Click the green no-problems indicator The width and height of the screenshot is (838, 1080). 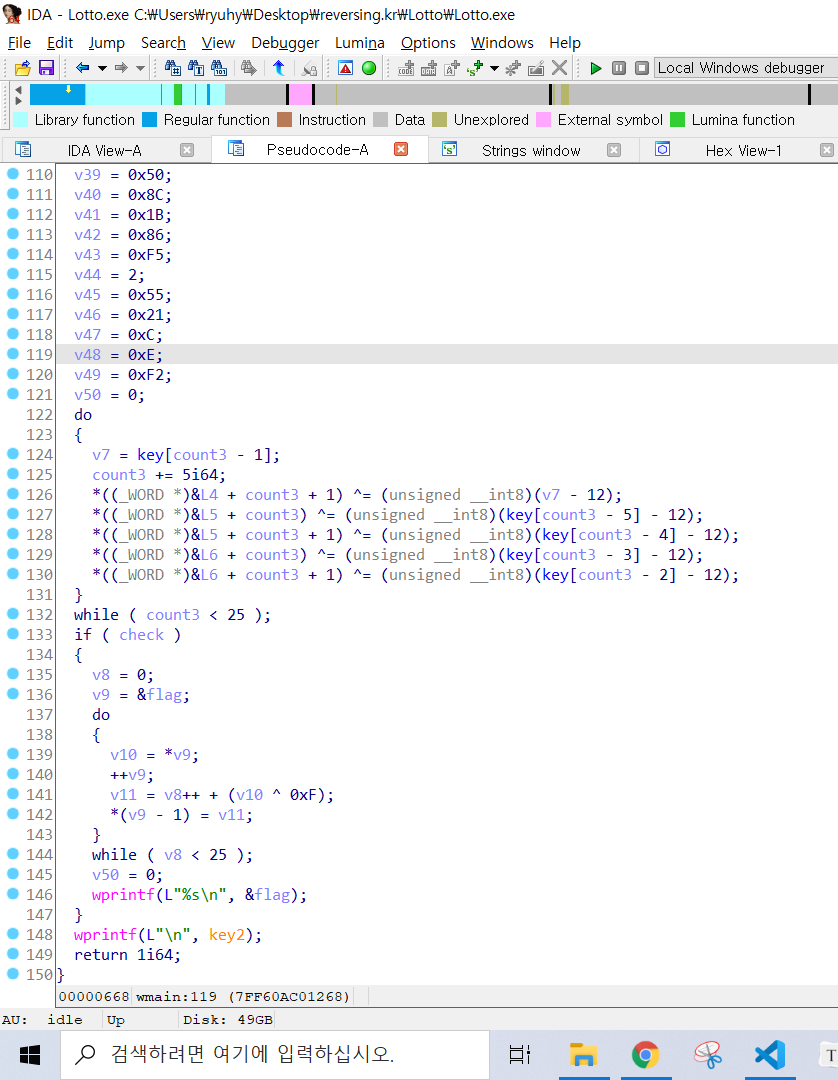coord(368,69)
